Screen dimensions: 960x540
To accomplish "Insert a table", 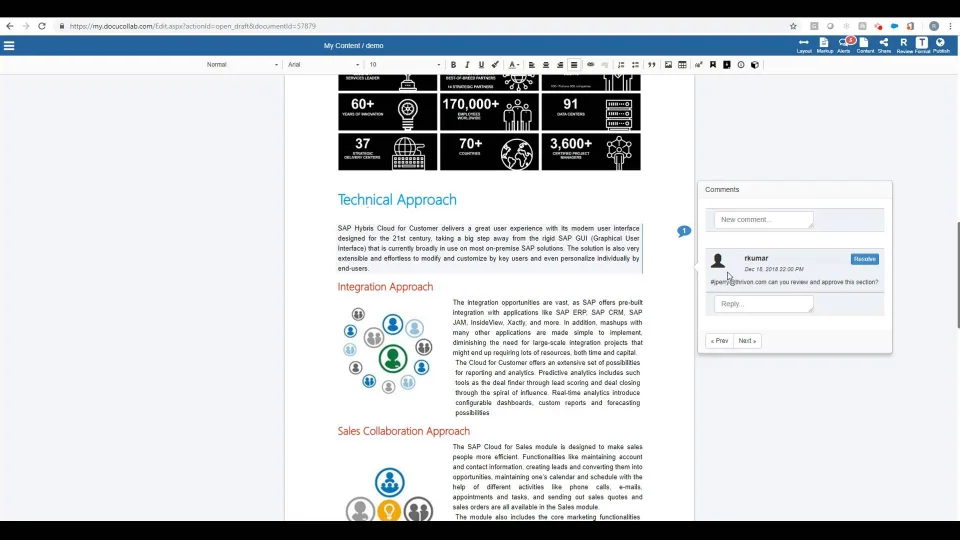I will (x=682, y=65).
